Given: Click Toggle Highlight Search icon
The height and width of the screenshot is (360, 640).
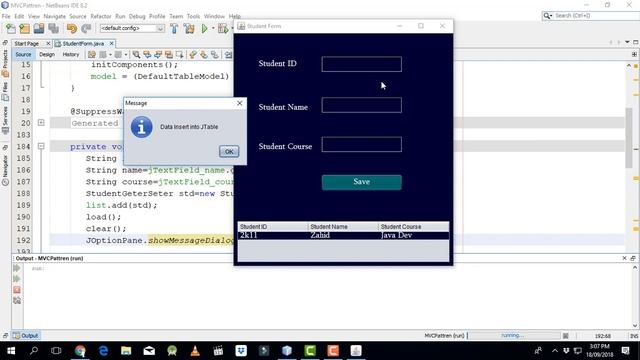Looking at the screenshot, I should coord(169,54).
